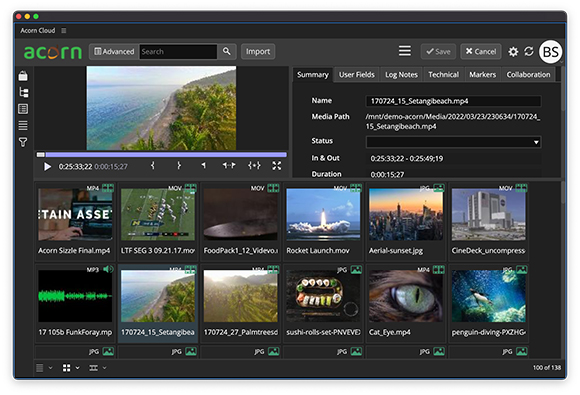Screen dimensions: 580x395
Task: Click the Advanced search button
Action: [x=114, y=51]
